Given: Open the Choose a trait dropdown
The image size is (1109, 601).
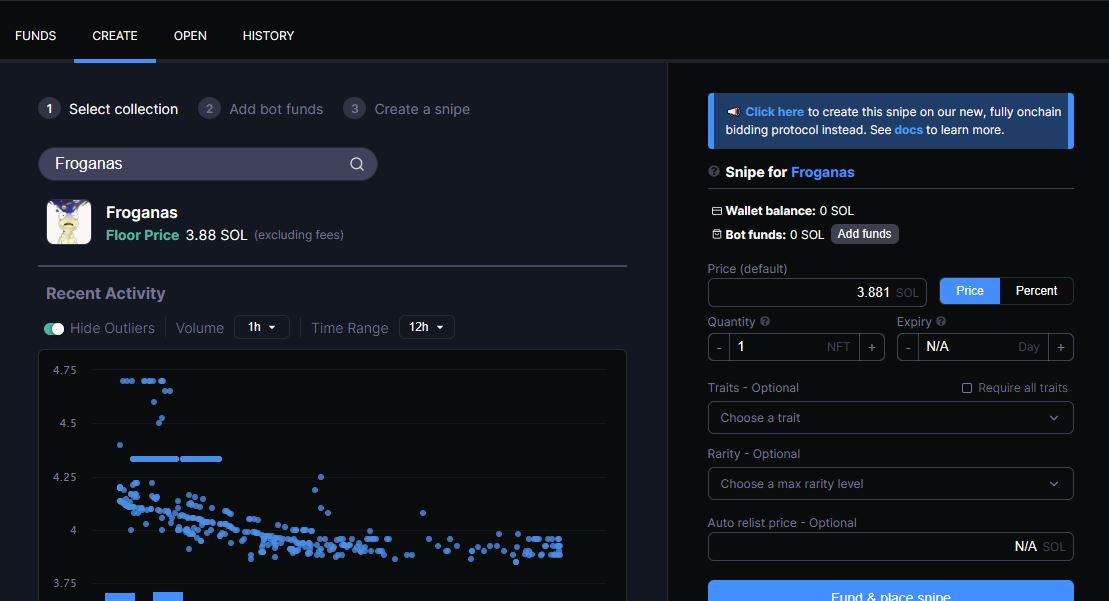Looking at the screenshot, I should 890,417.
